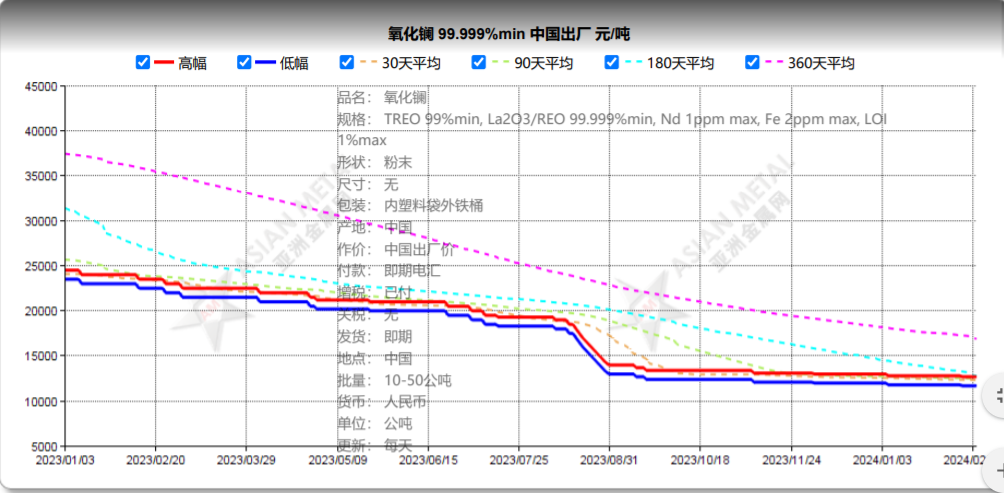
Task: Click the 2024/01/03 date label on x-axis
Action: click(x=882, y=460)
